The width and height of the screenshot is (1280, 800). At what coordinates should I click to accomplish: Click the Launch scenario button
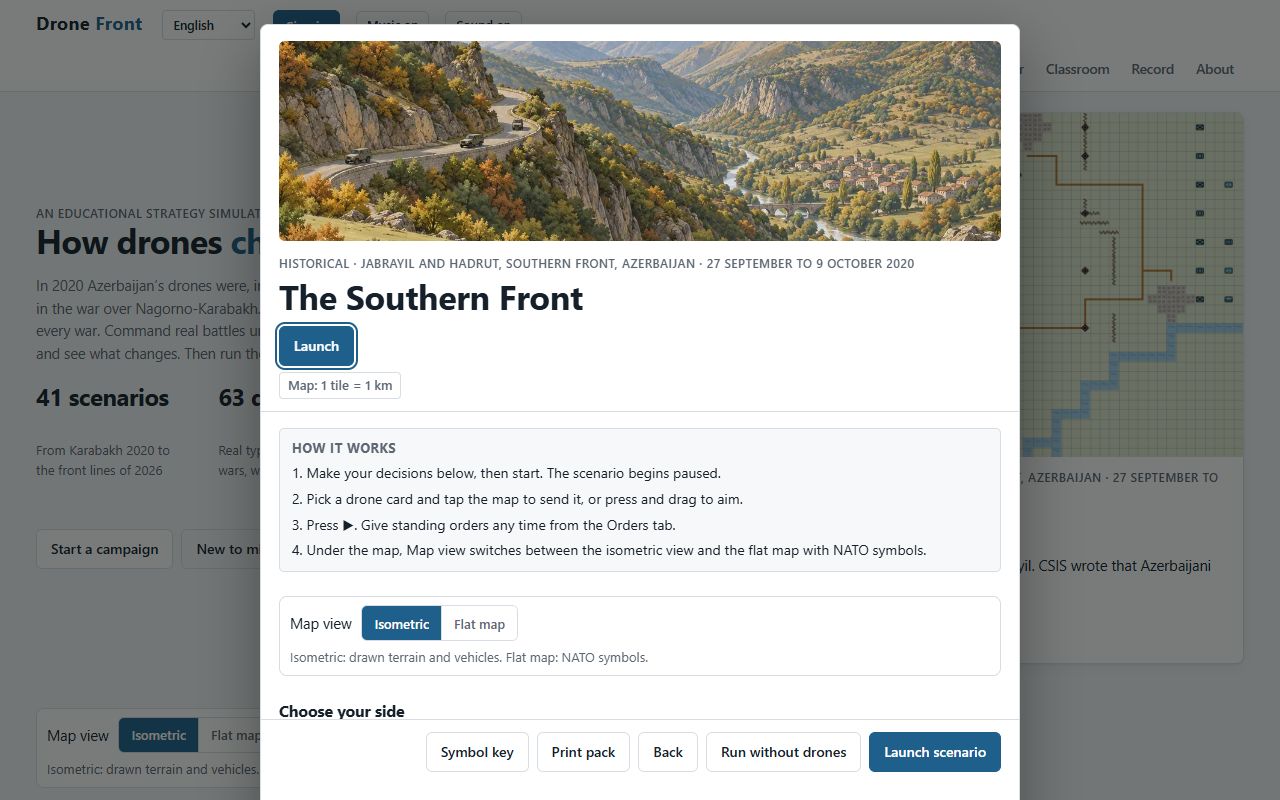[935, 752]
